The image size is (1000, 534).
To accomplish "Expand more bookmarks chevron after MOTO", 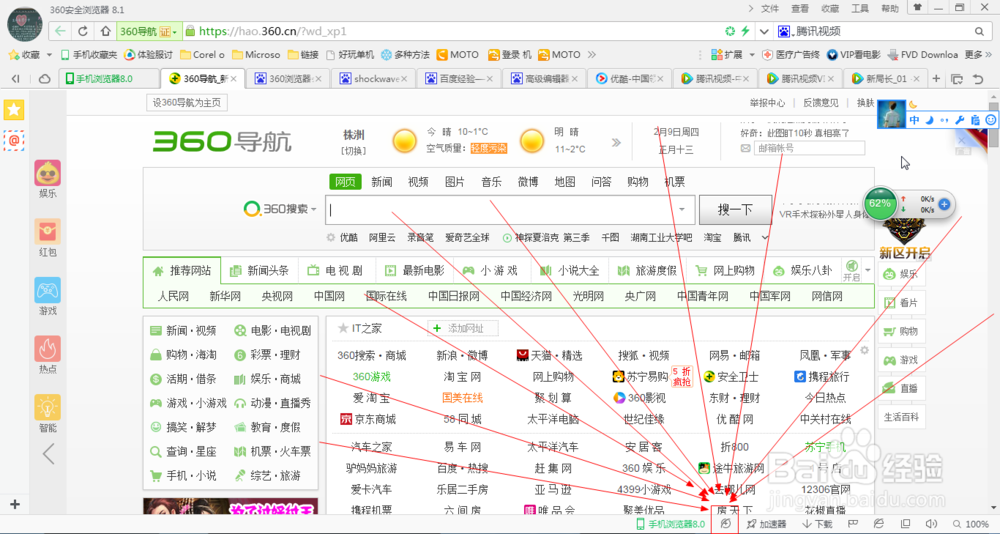I will 592,55.
